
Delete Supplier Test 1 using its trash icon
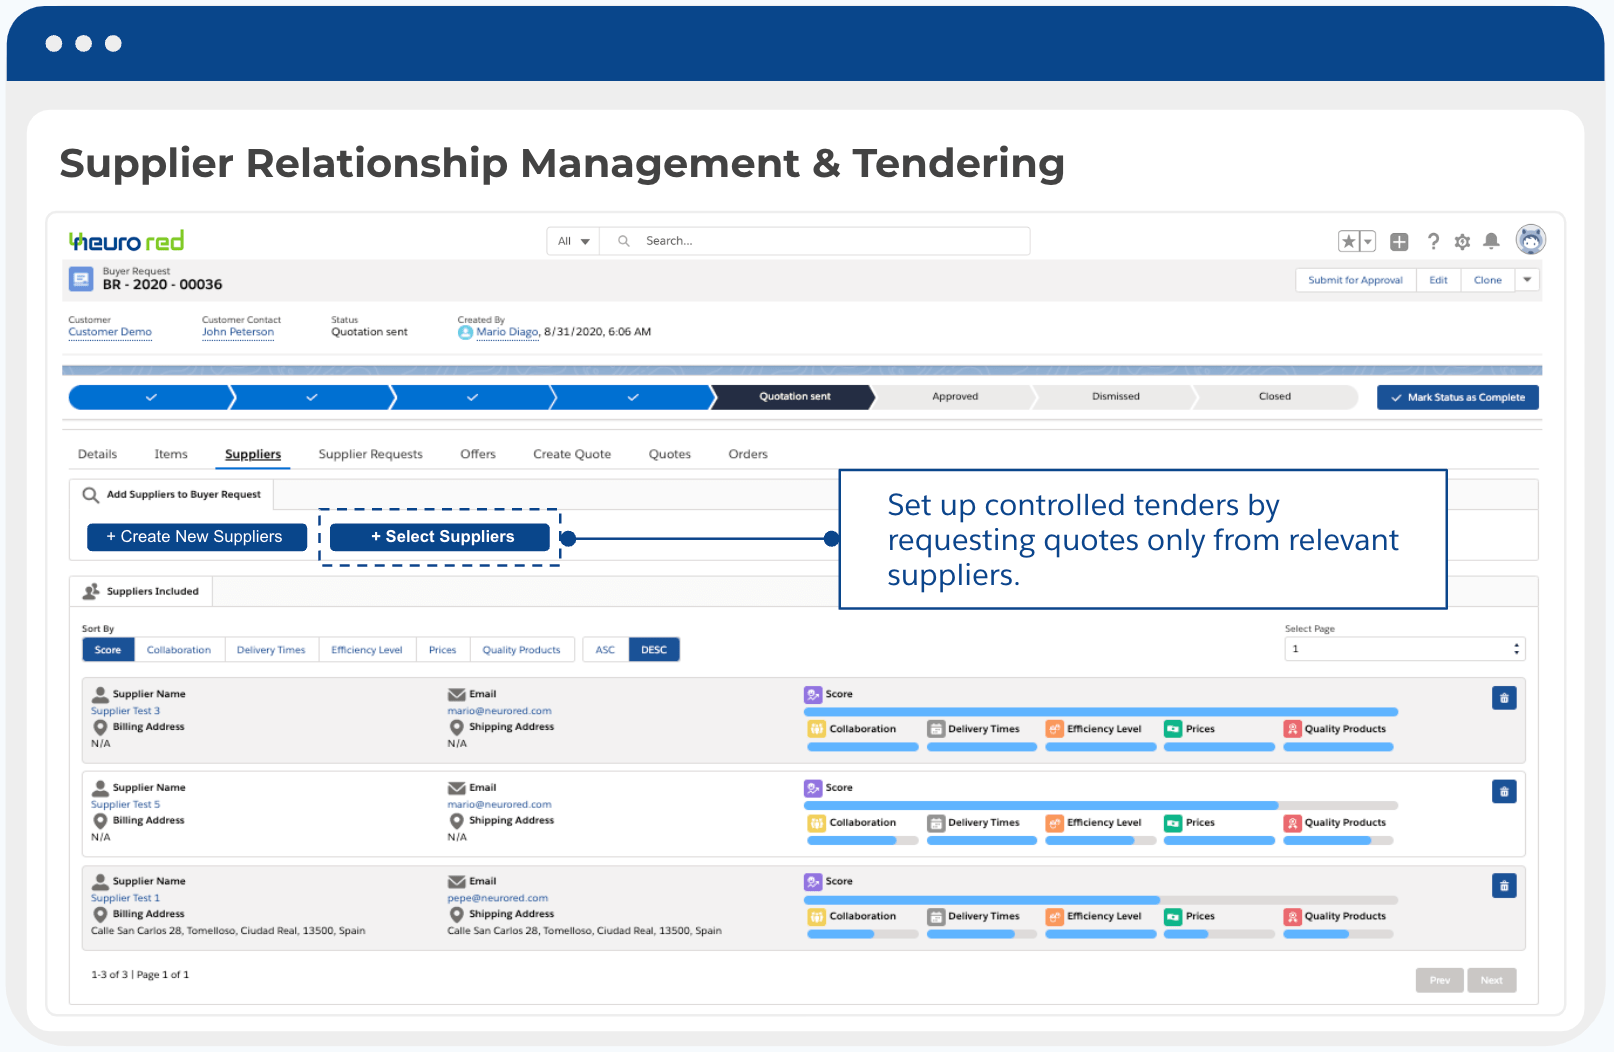click(1503, 885)
